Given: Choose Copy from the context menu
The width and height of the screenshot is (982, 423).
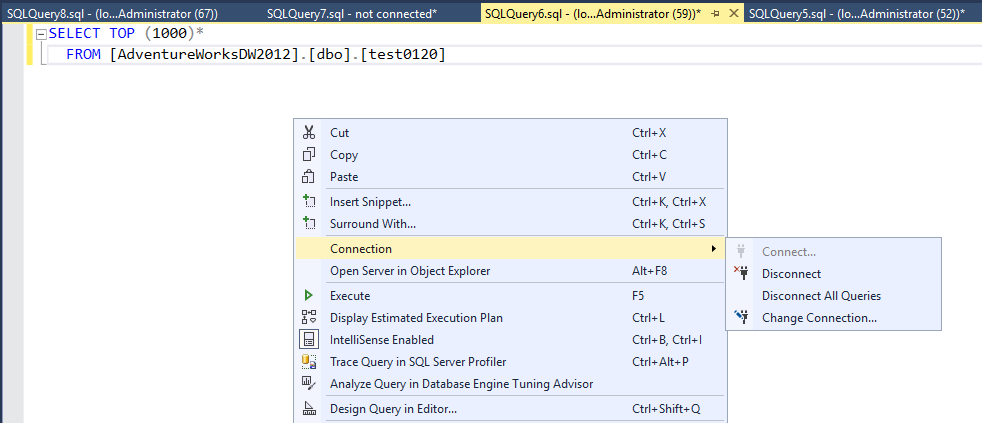Looking at the screenshot, I should pos(510,155).
